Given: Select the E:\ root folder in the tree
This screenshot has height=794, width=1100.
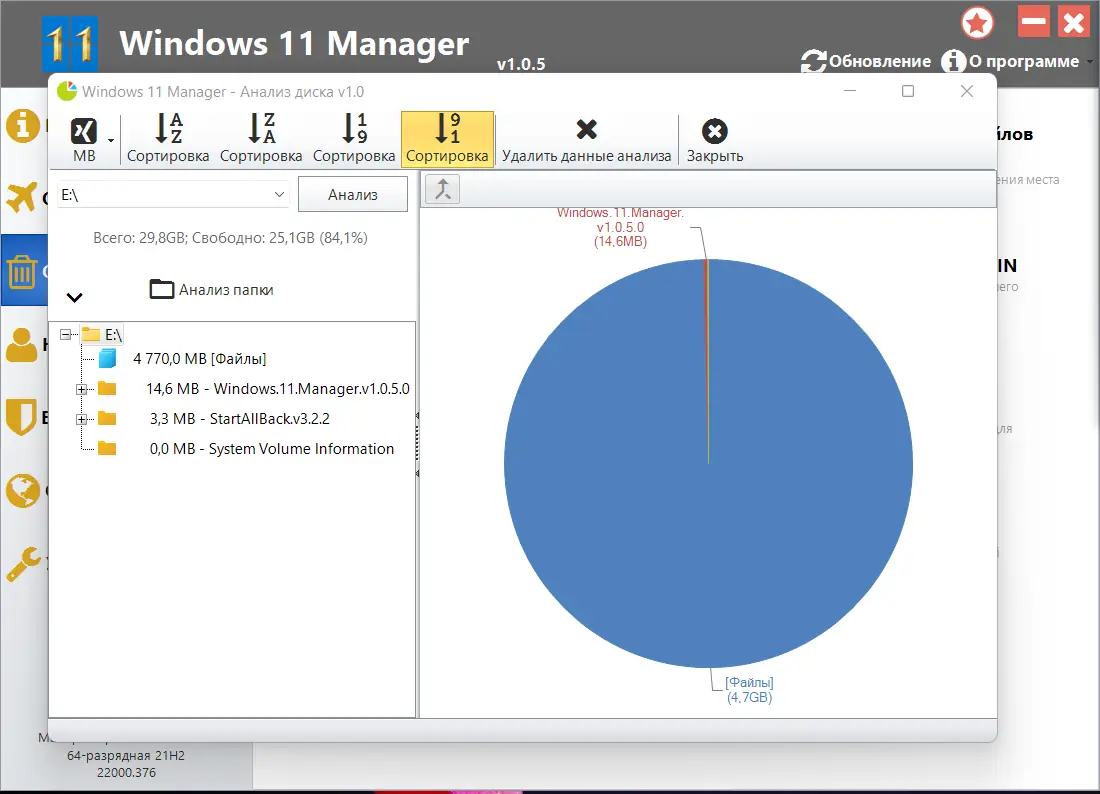Looking at the screenshot, I should (102, 335).
